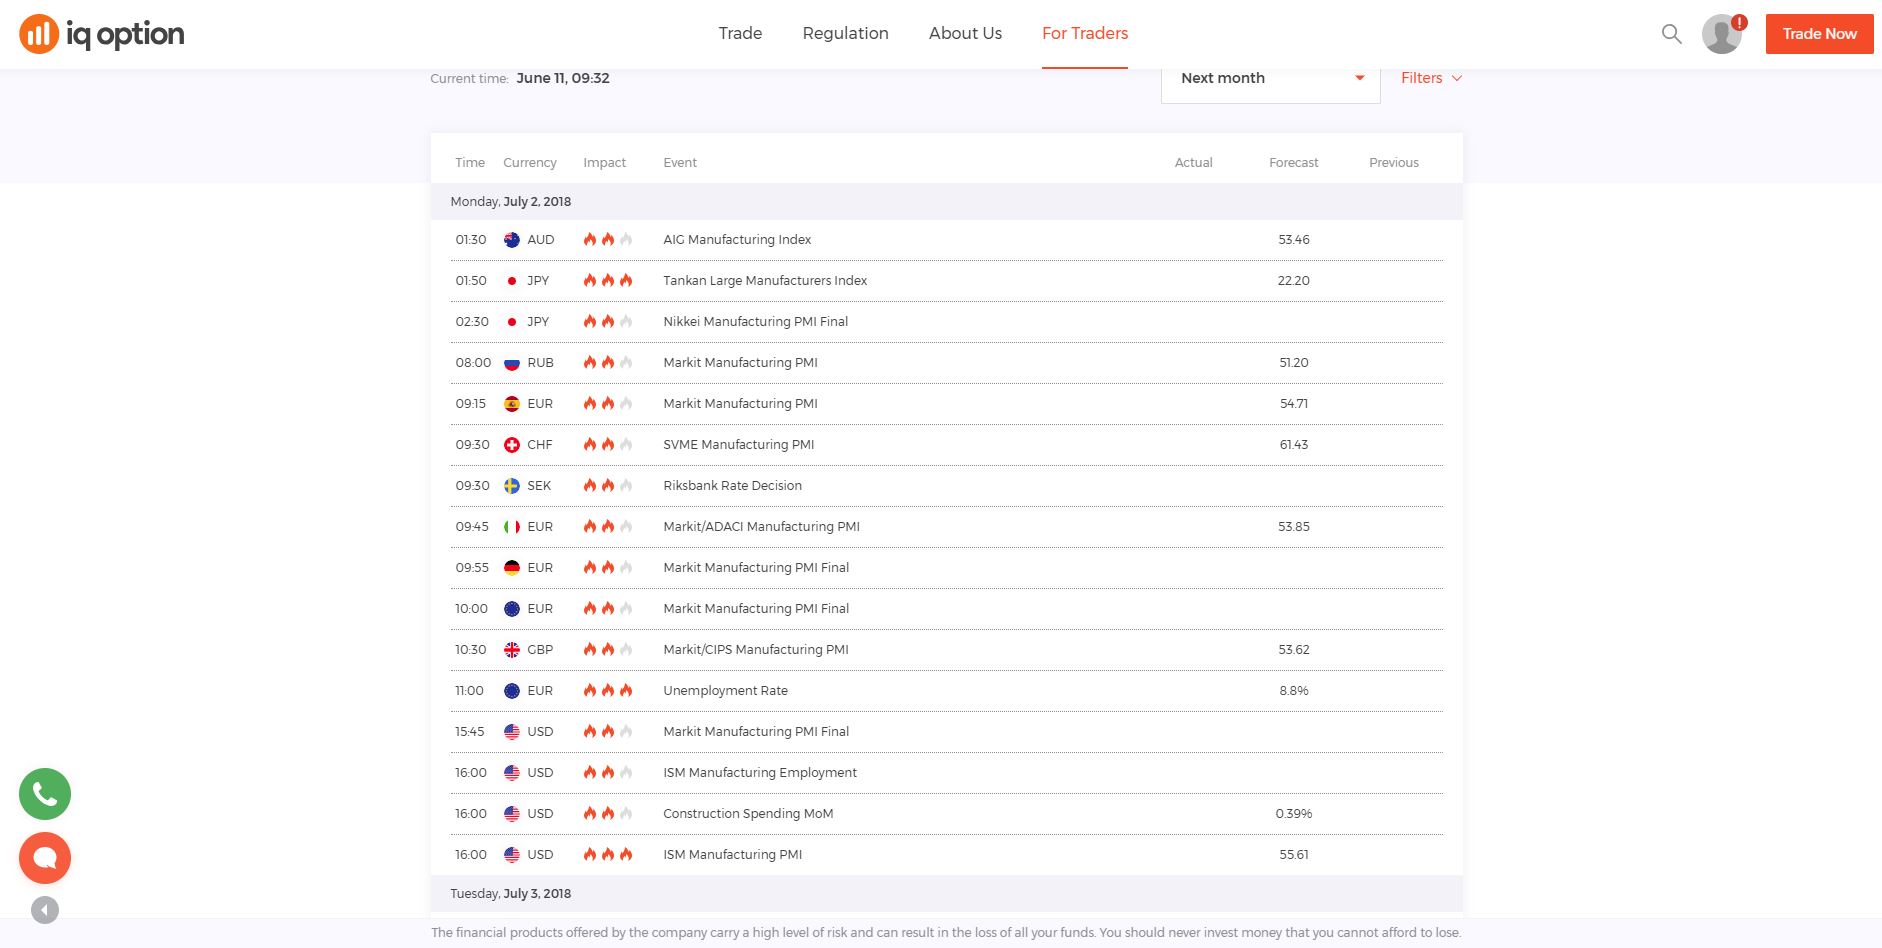Screen dimensions: 1882x948
Task: Open the Regulation menu
Action: click(x=846, y=33)
